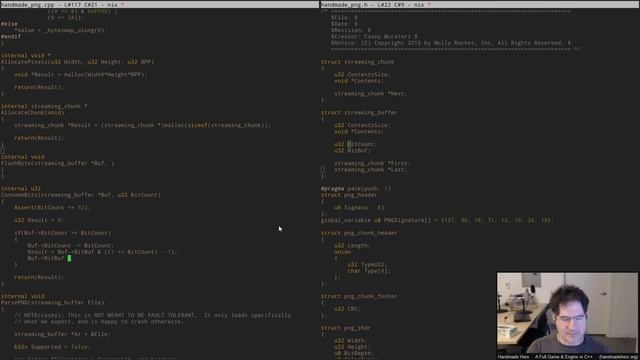Click the 'streaming_chunk *Next;' member

[x=371, y=94]
